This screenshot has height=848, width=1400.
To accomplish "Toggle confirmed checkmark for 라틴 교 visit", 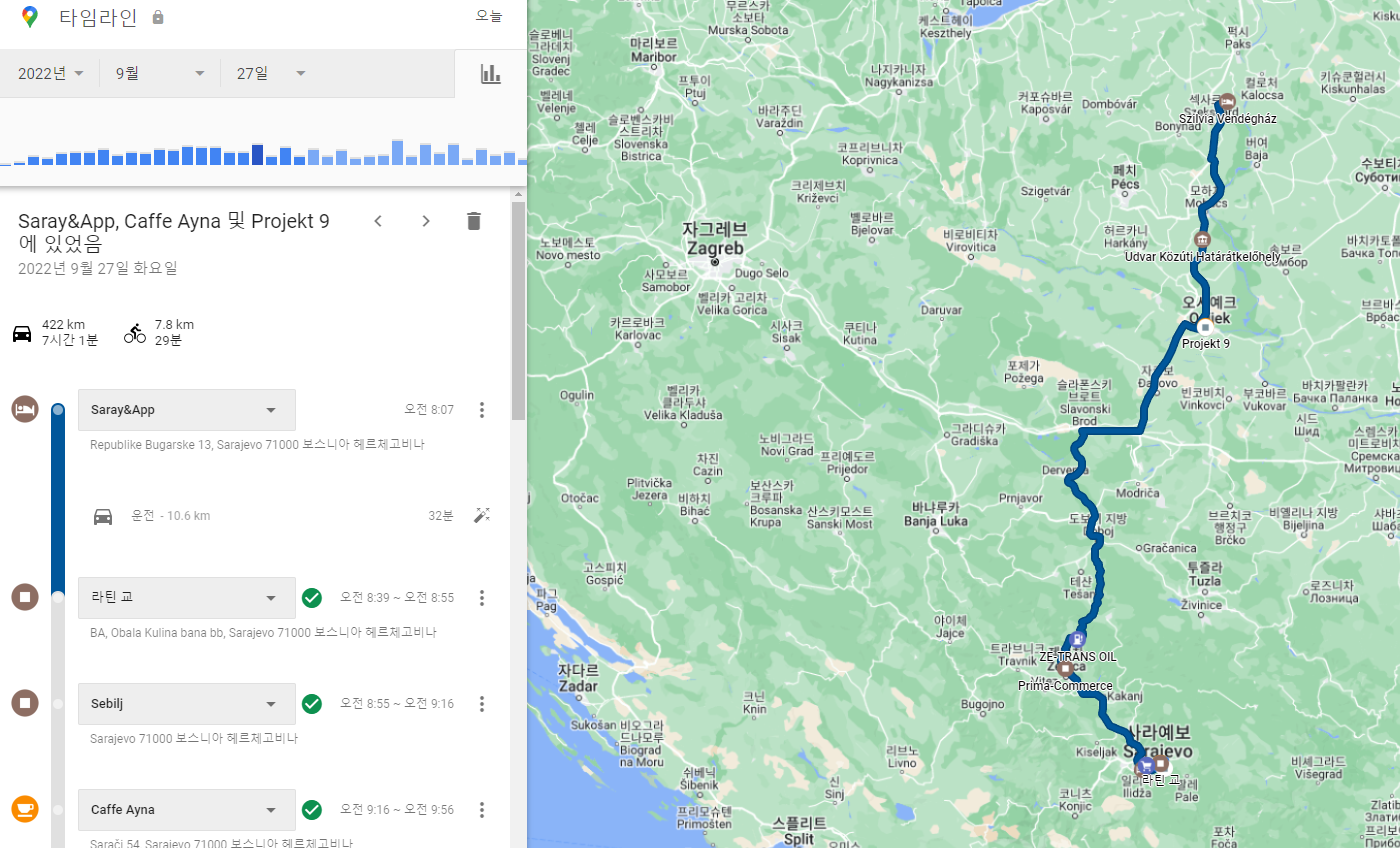I will click(312, 598).
